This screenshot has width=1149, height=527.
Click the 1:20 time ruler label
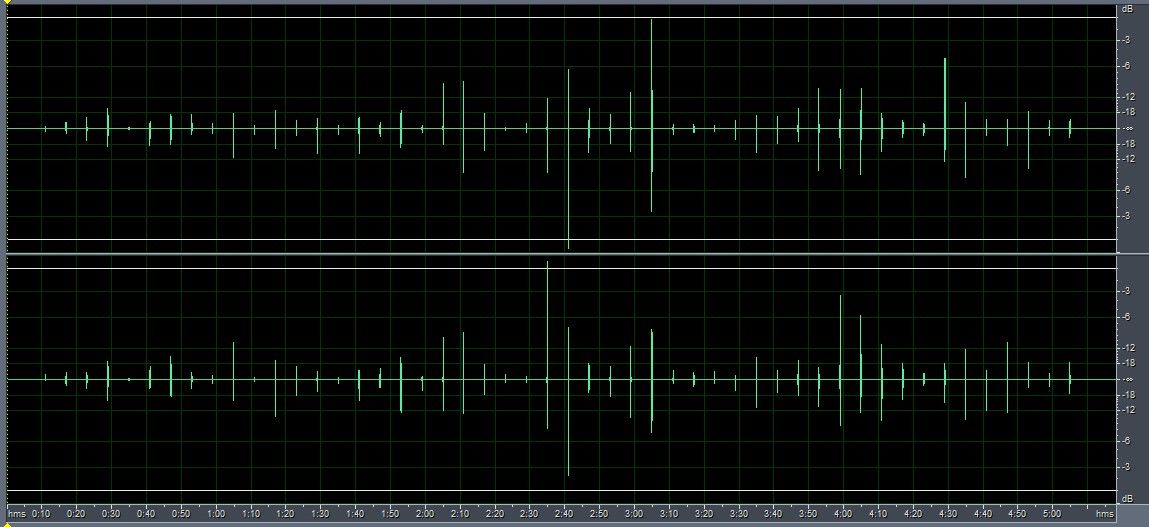[286, 515]
